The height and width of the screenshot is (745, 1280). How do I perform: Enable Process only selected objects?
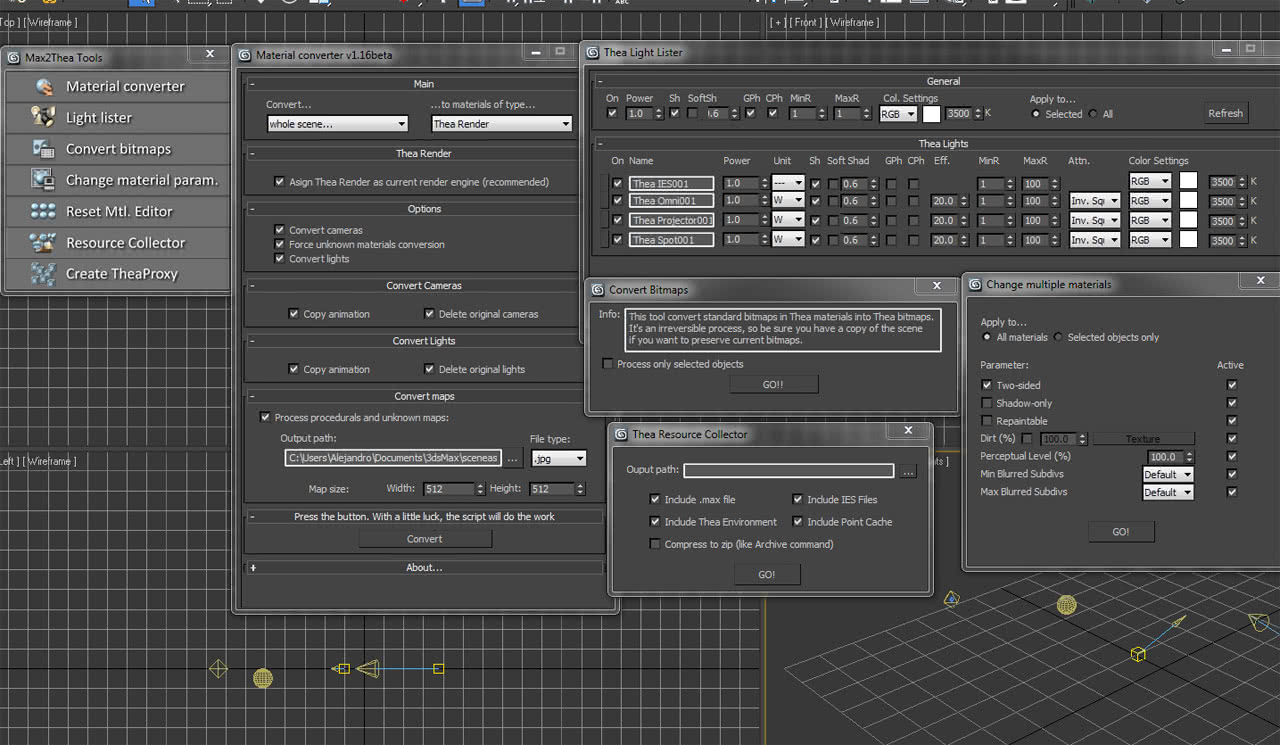pyautogui.click(x=608, y=364)
